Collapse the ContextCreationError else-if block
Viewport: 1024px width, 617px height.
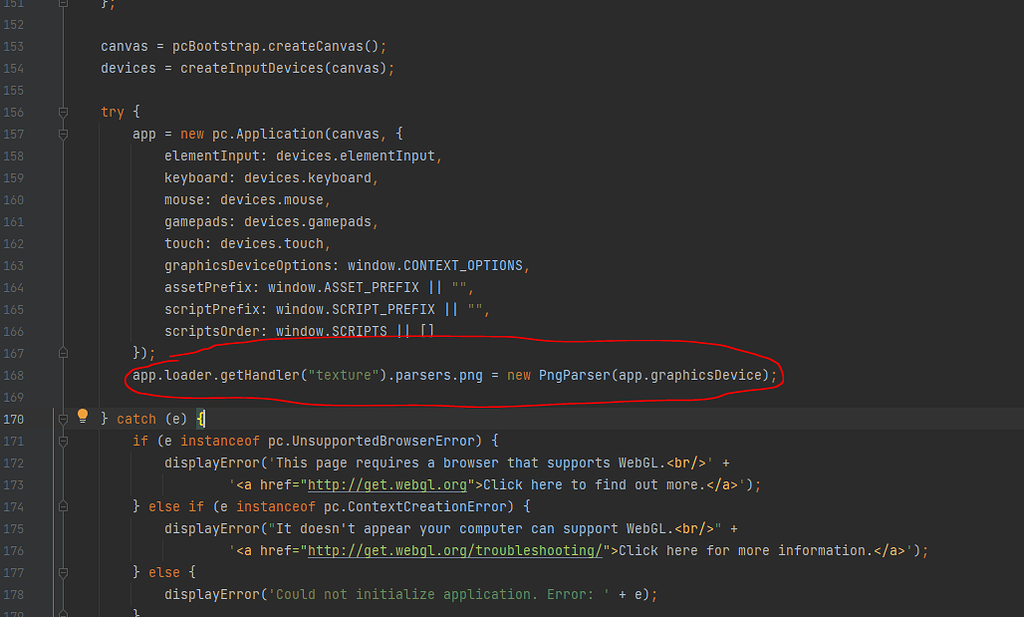pos(62,506)
